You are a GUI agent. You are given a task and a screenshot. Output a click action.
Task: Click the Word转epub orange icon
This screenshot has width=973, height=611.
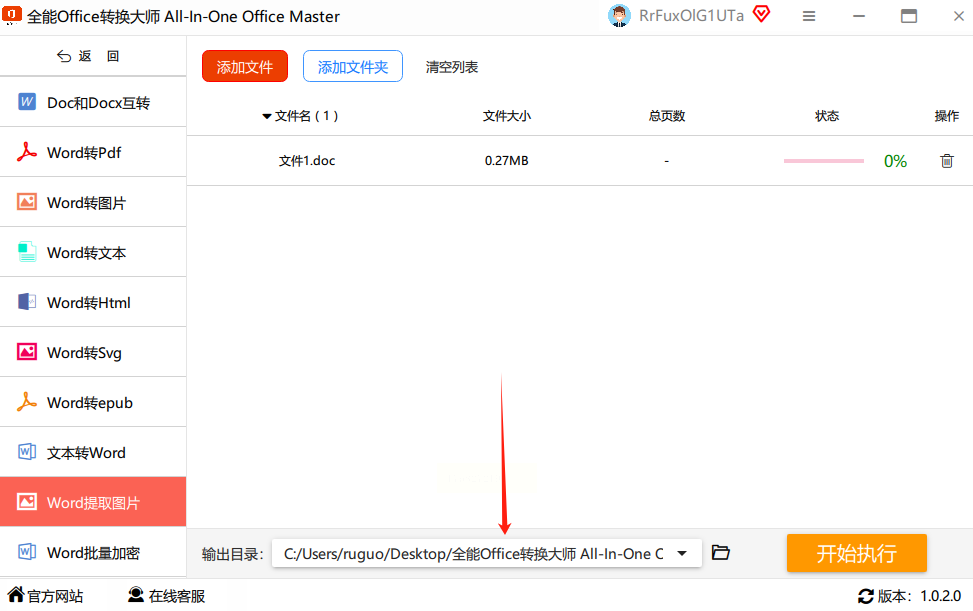(x=27, y=402)
